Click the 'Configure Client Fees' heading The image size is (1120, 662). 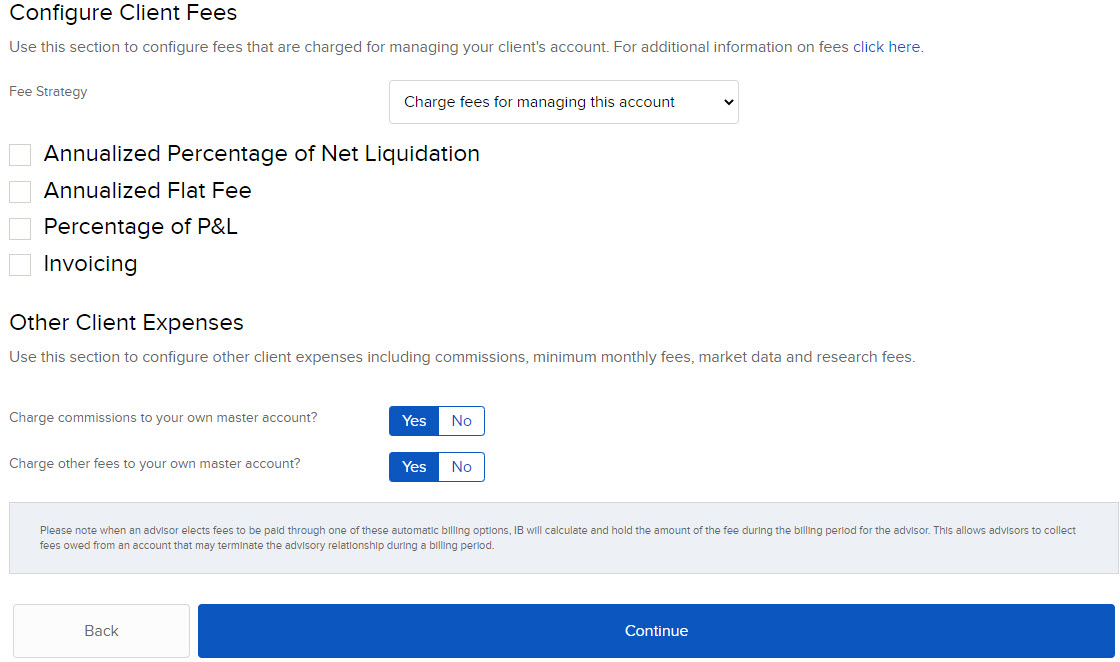click(123, 13)
